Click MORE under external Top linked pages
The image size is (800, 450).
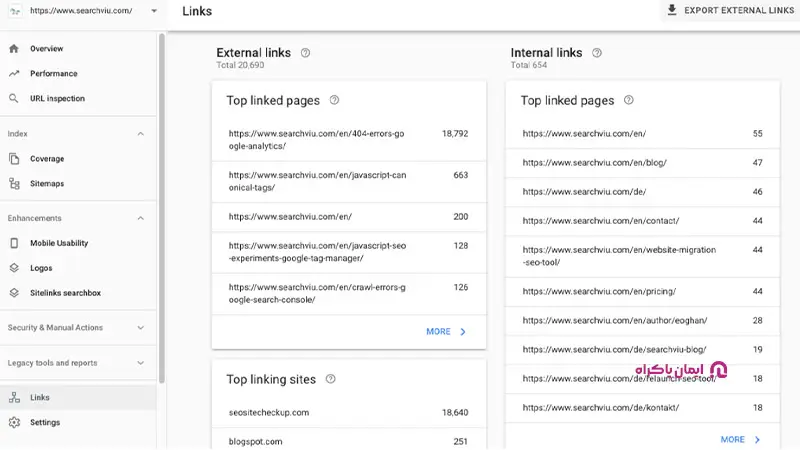click(446, 331)
